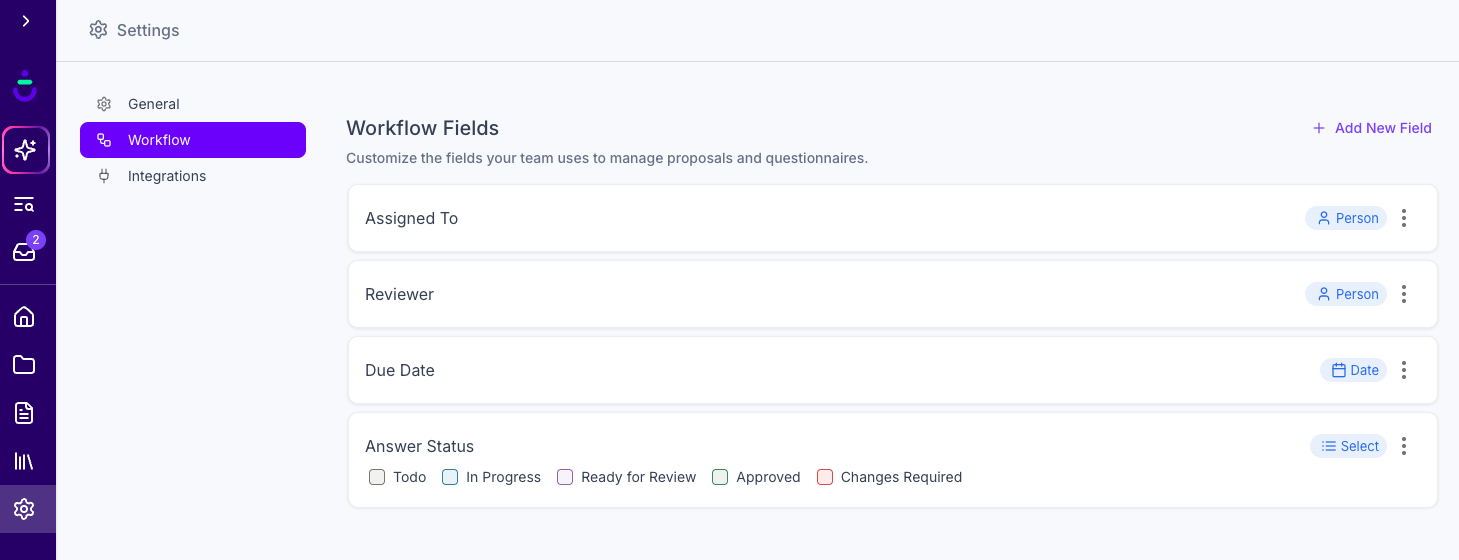Open the library books icon in sidebar
1459x560 pixels.
(25, 461)
